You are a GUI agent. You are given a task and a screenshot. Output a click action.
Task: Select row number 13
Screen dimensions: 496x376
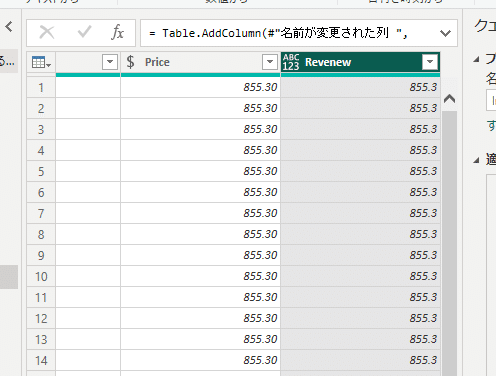41,340
